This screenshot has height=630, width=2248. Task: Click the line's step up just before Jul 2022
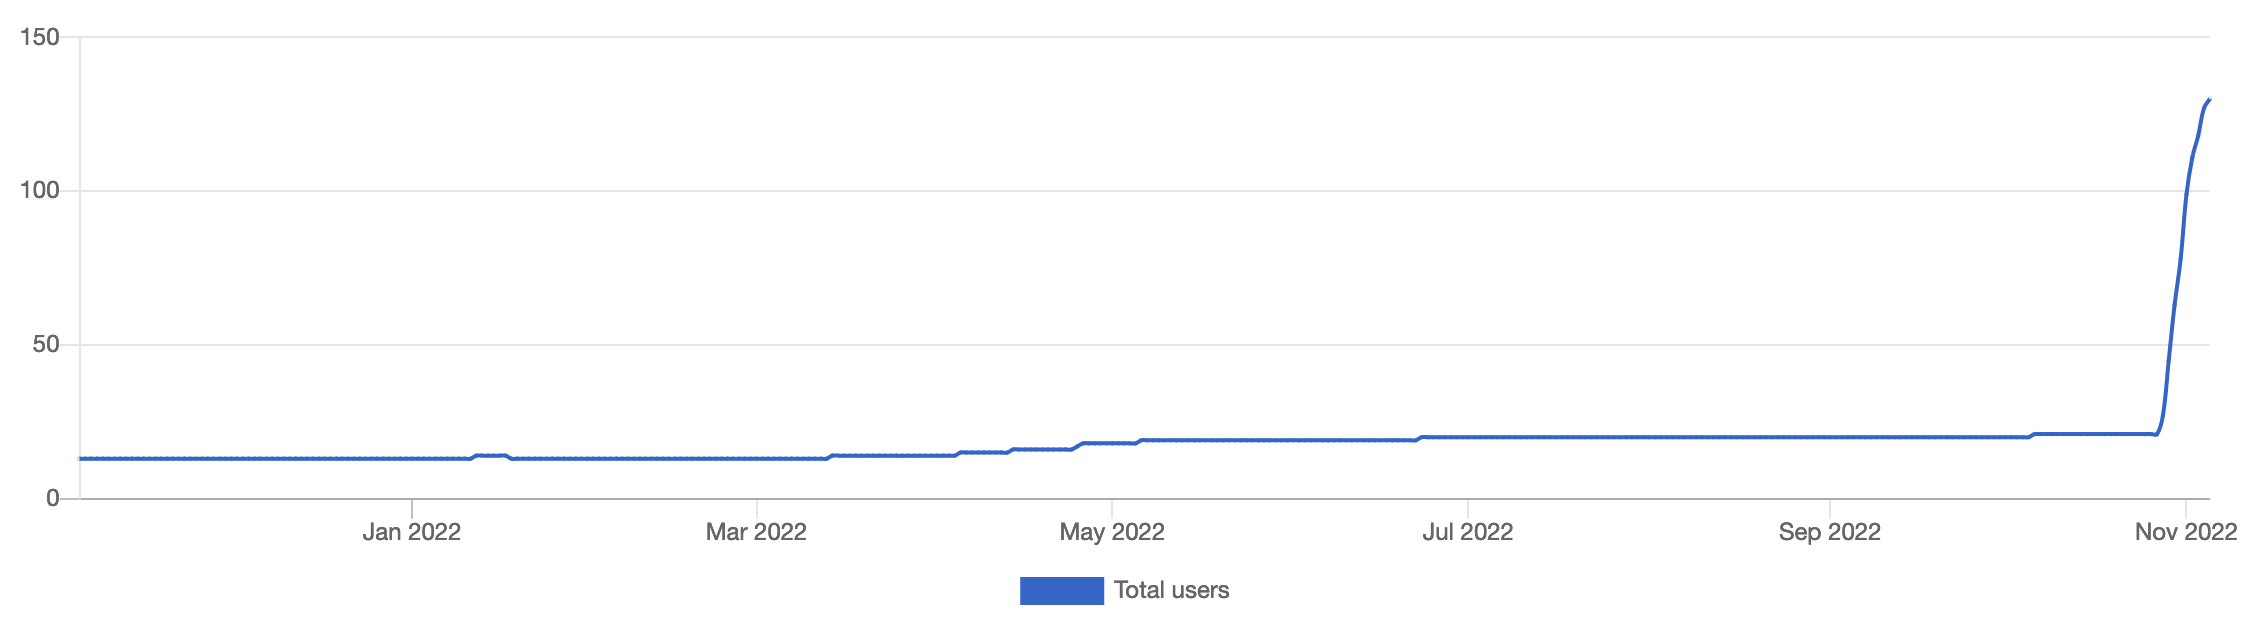click(1419, 438)
